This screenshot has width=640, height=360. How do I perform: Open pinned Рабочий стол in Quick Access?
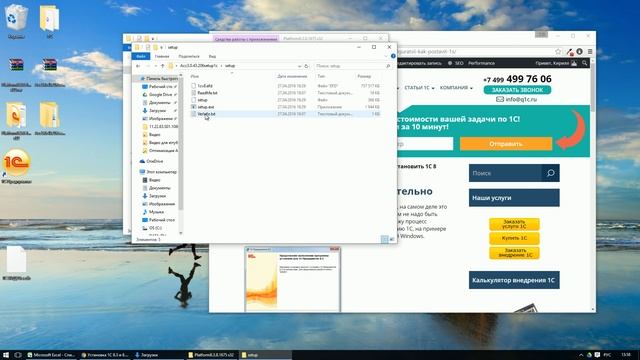pos(160,87)
